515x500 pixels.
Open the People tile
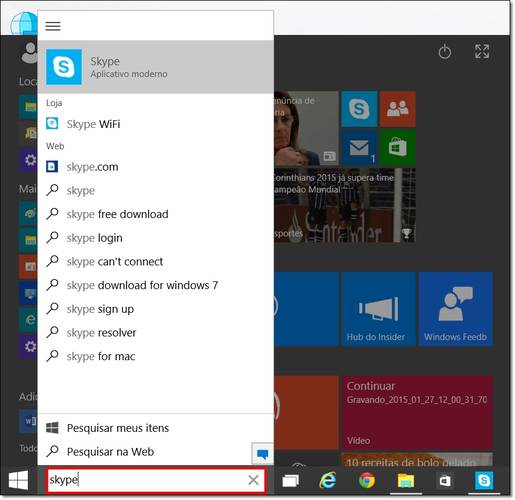click(x=398, y=109)
